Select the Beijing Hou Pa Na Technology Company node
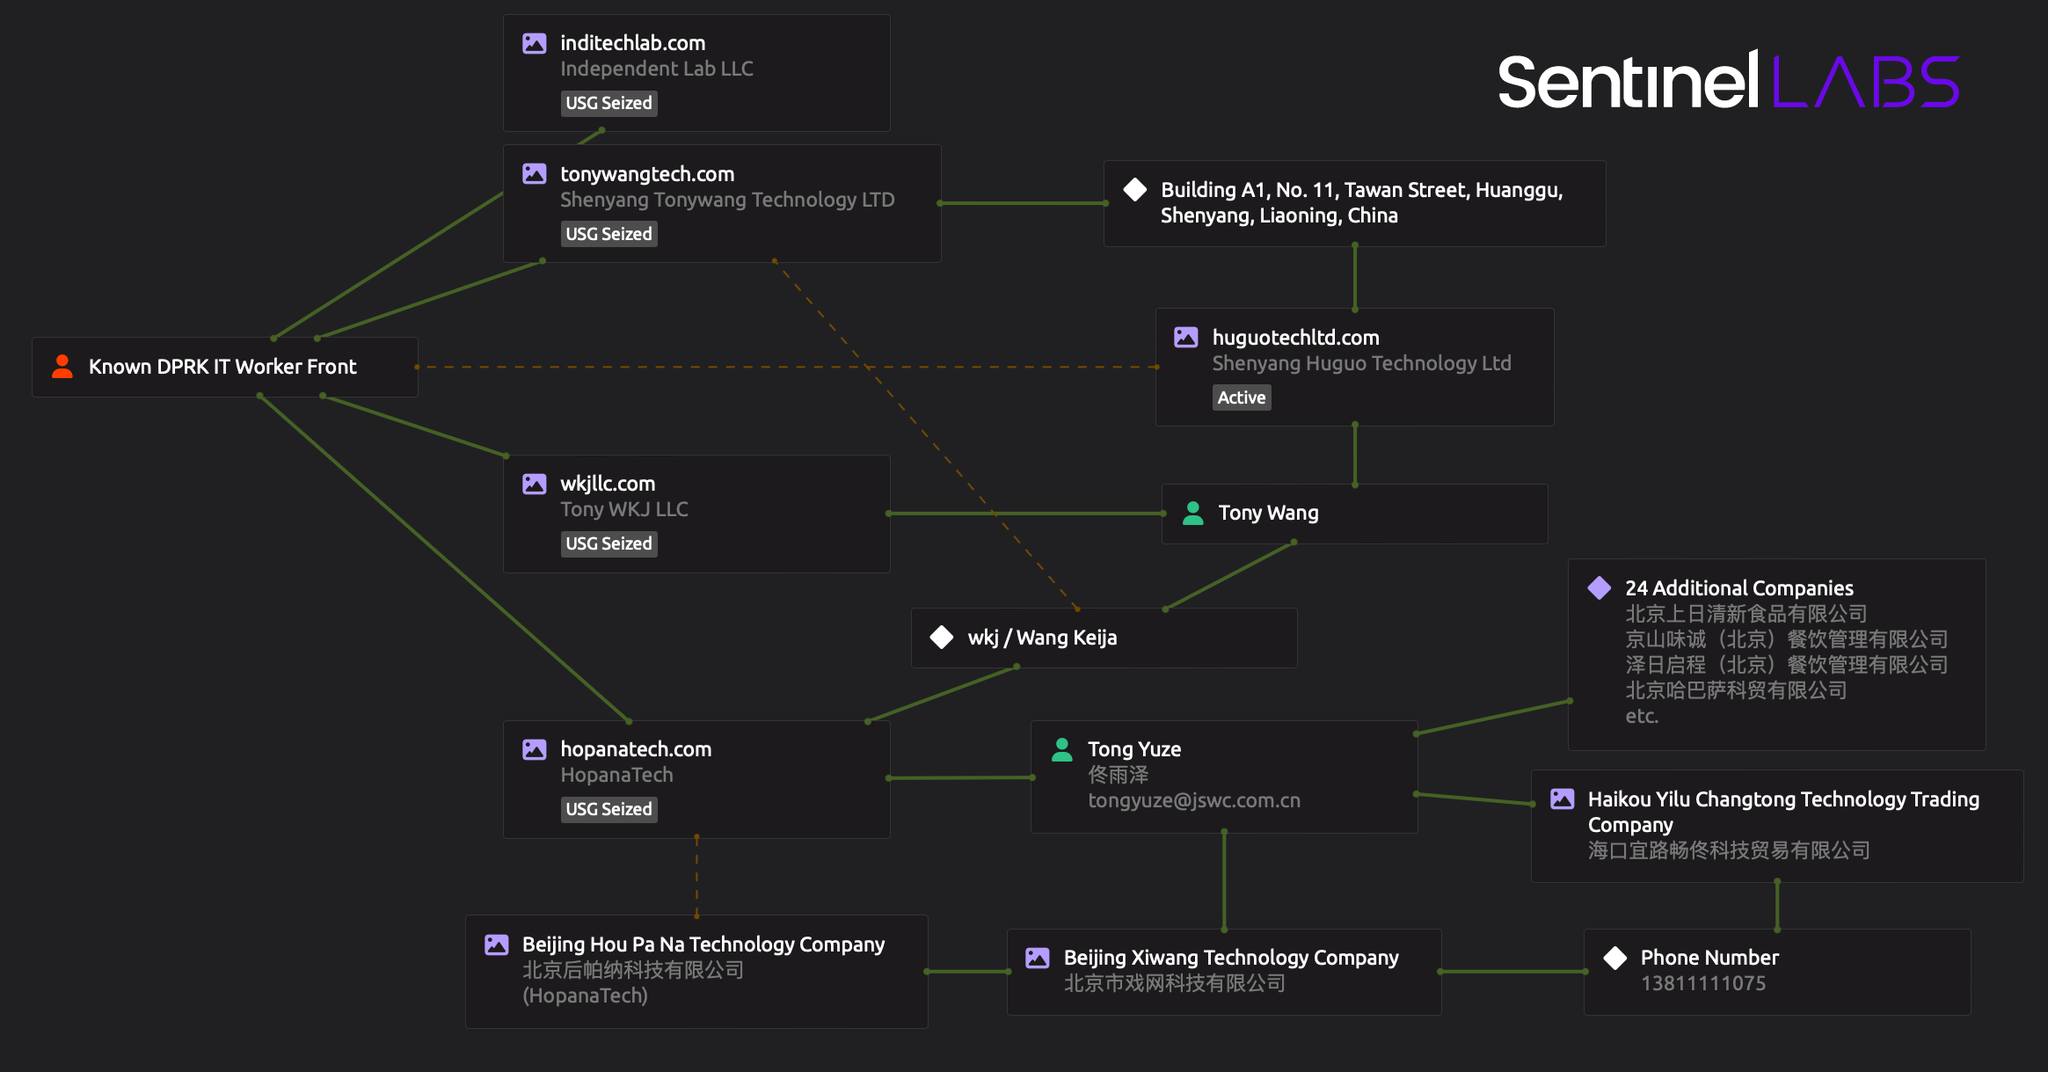The width and height of the screenshot is (2048, 1072). pos(702,944)
